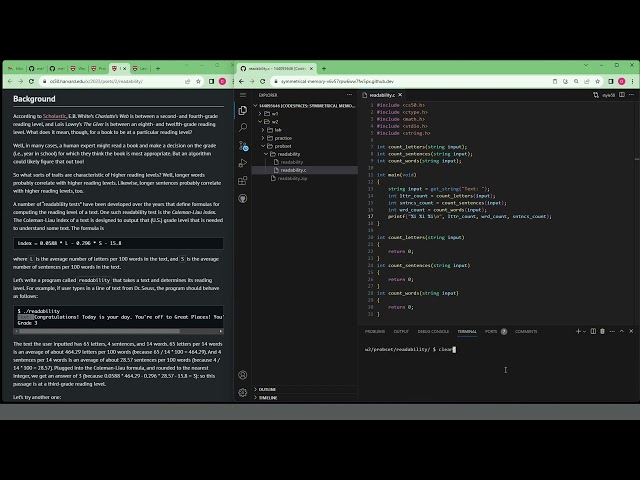Screen dimensions: 640x480
Task: Open Source Control view in activity bar
Action: point(243,146)
